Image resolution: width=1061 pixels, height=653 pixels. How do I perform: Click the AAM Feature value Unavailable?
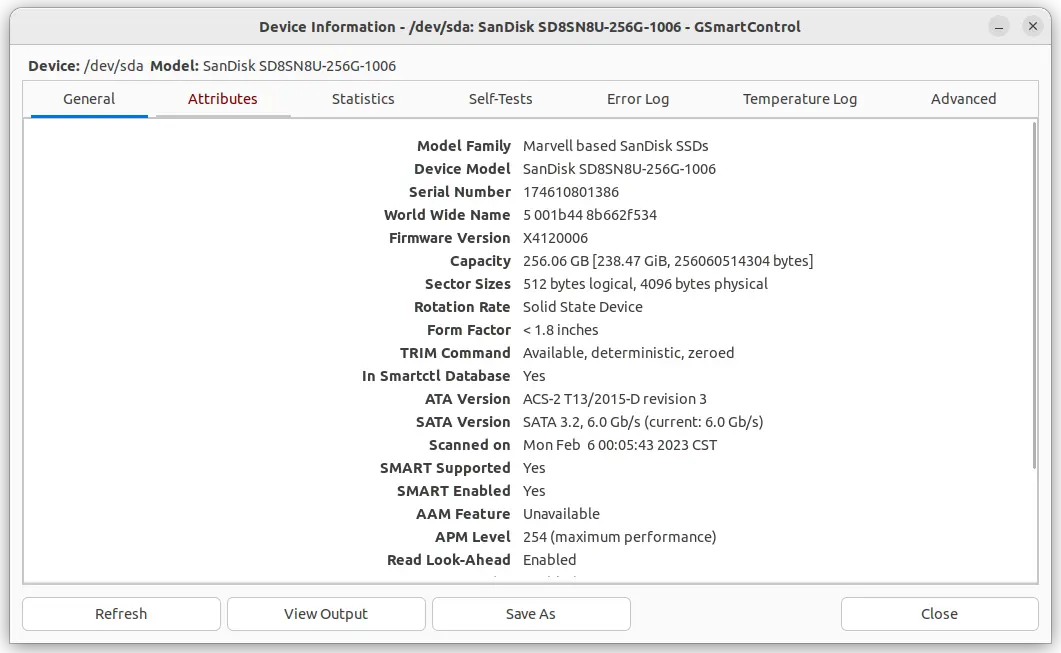561,514
